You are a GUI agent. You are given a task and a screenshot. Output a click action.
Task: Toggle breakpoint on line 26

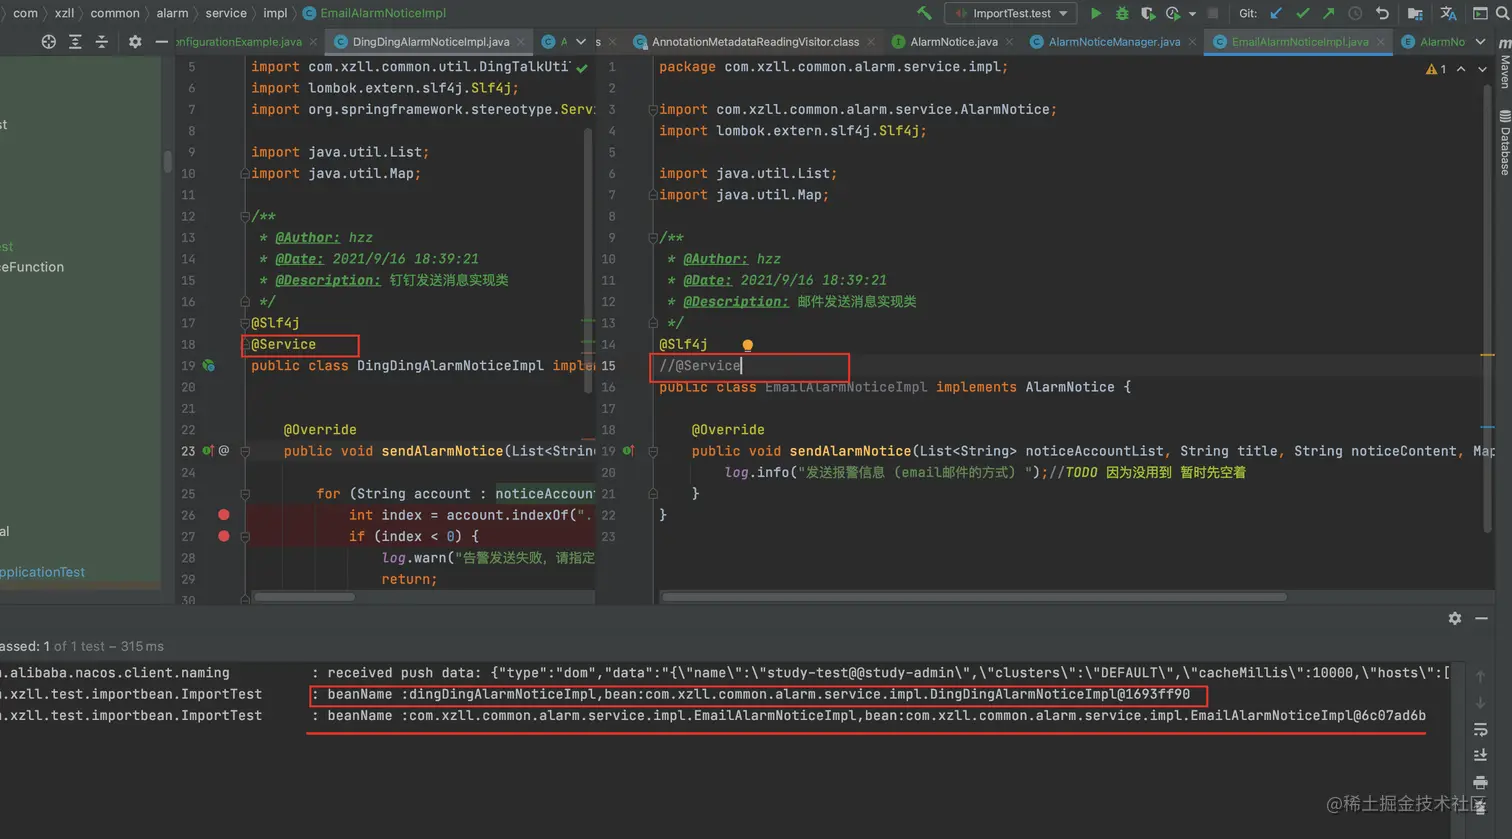coord(224,515)
